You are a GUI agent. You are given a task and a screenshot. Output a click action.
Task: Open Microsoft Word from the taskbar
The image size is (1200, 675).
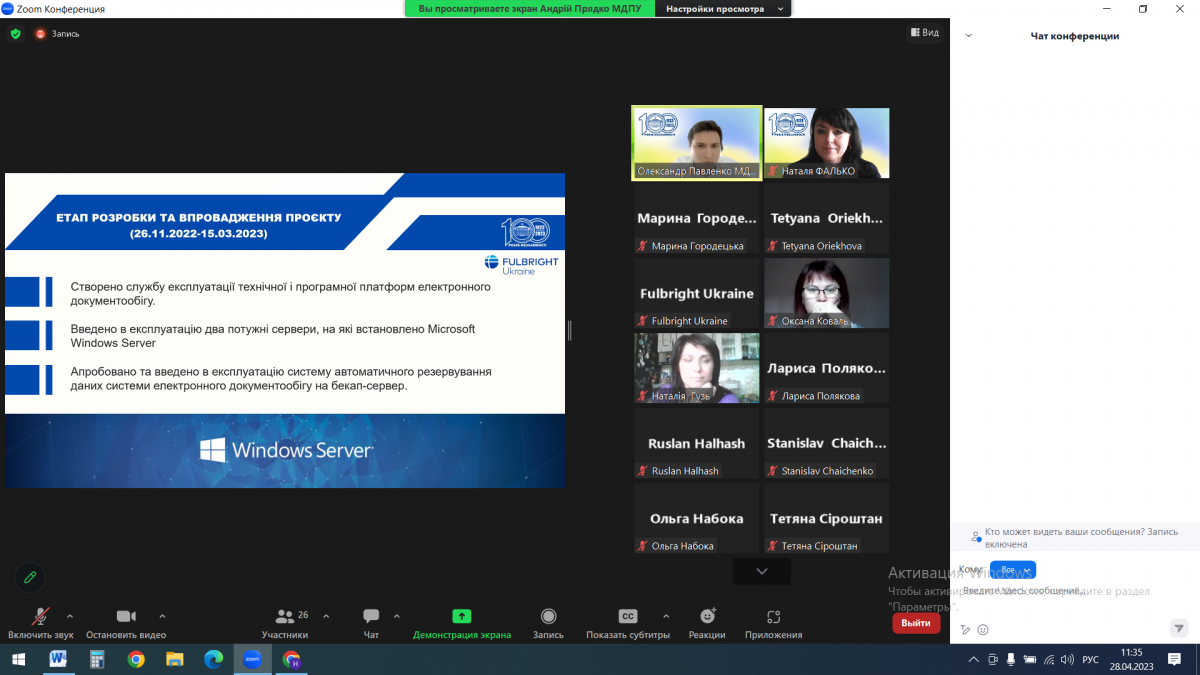pos(58,660)
